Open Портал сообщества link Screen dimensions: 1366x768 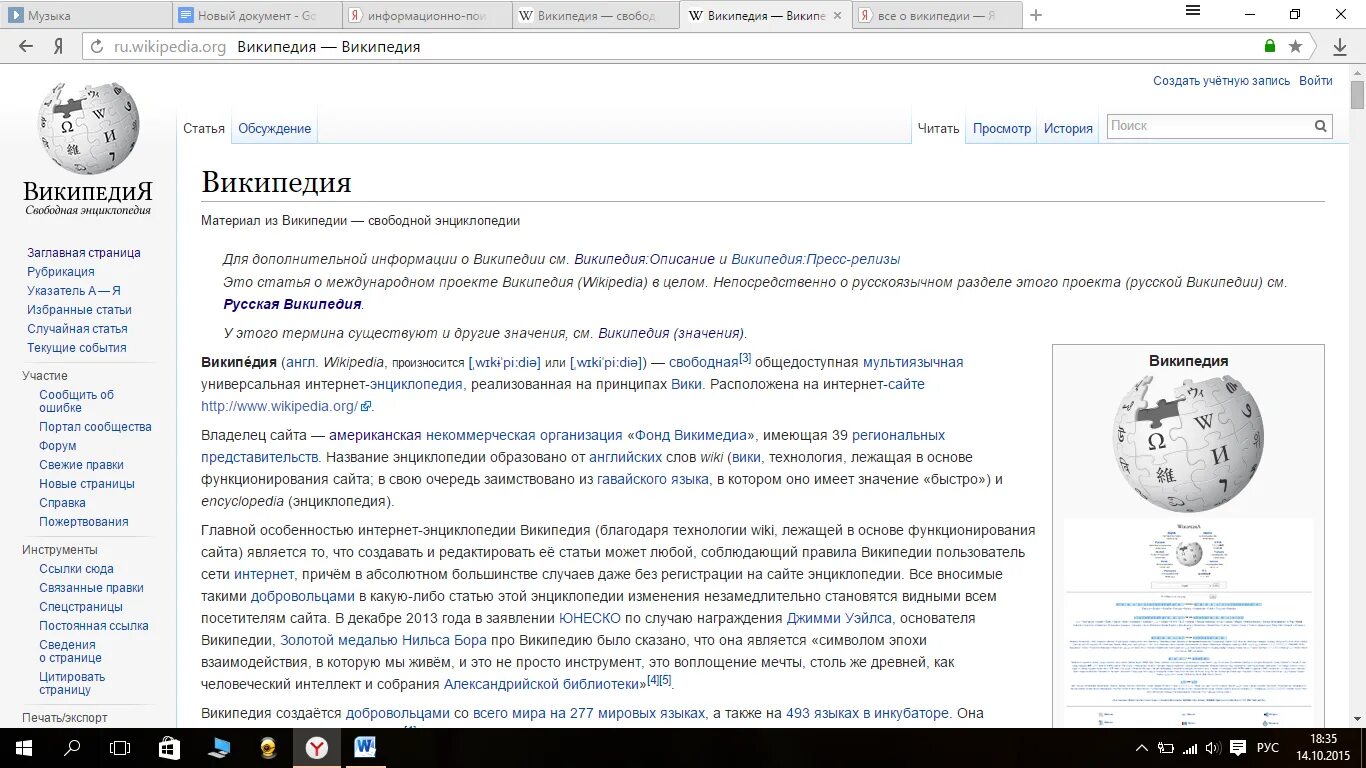coord(95,427)
